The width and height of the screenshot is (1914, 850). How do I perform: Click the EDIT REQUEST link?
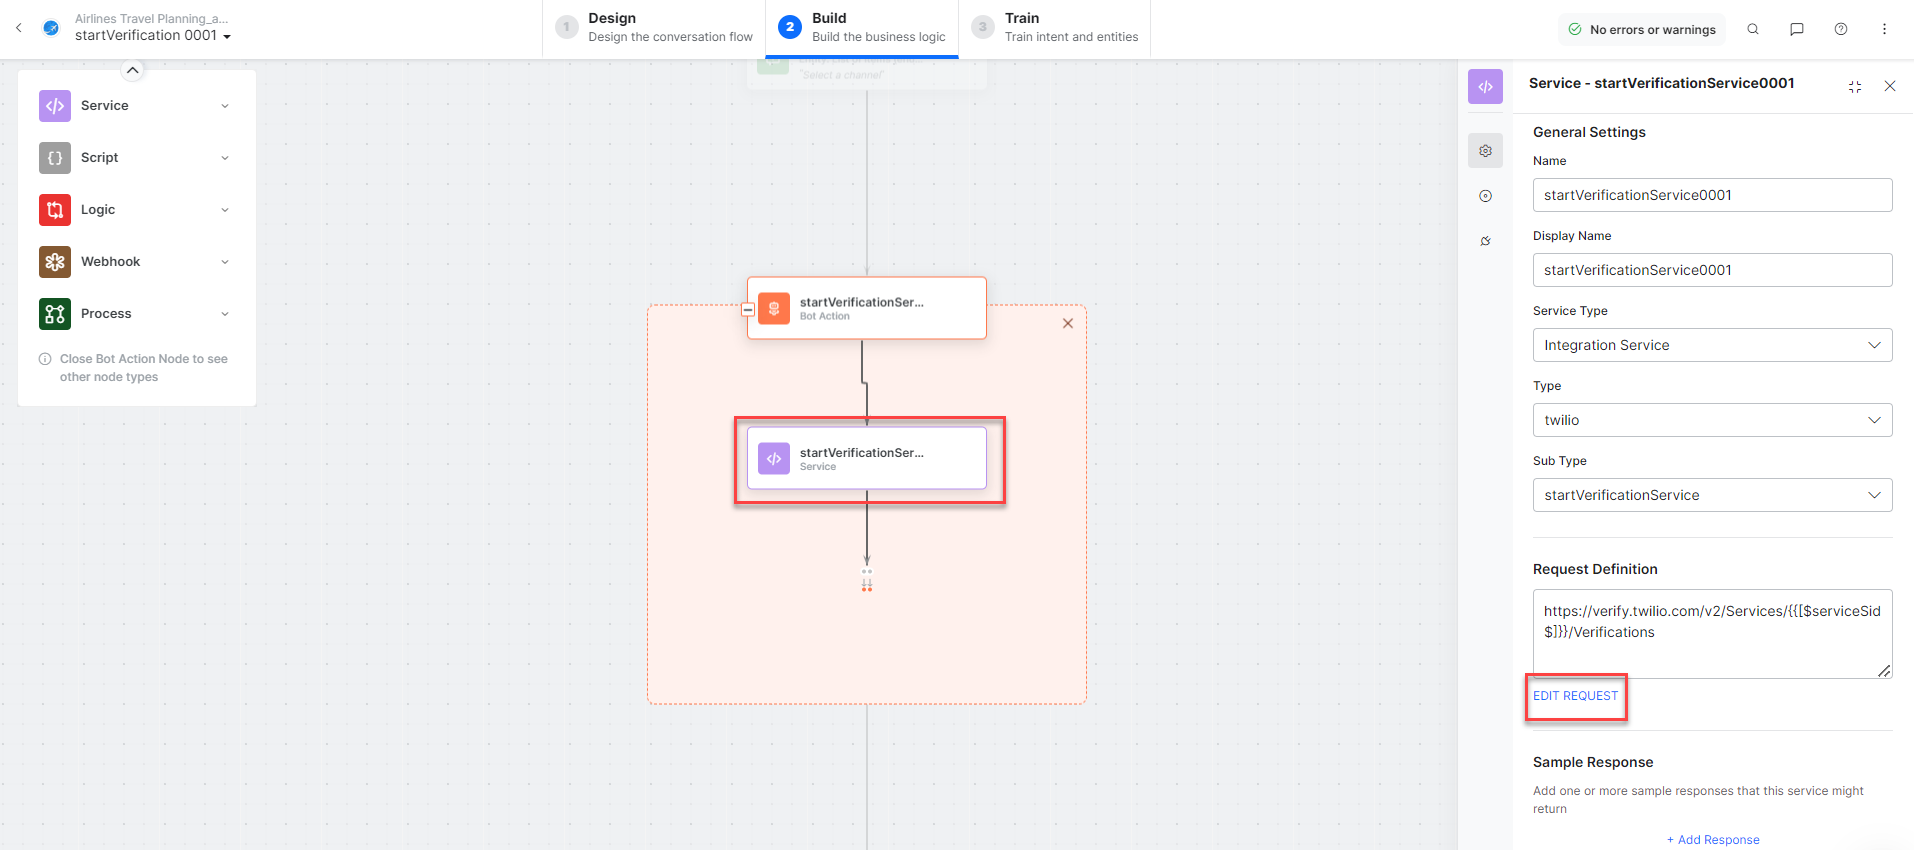pos(1575,696)
